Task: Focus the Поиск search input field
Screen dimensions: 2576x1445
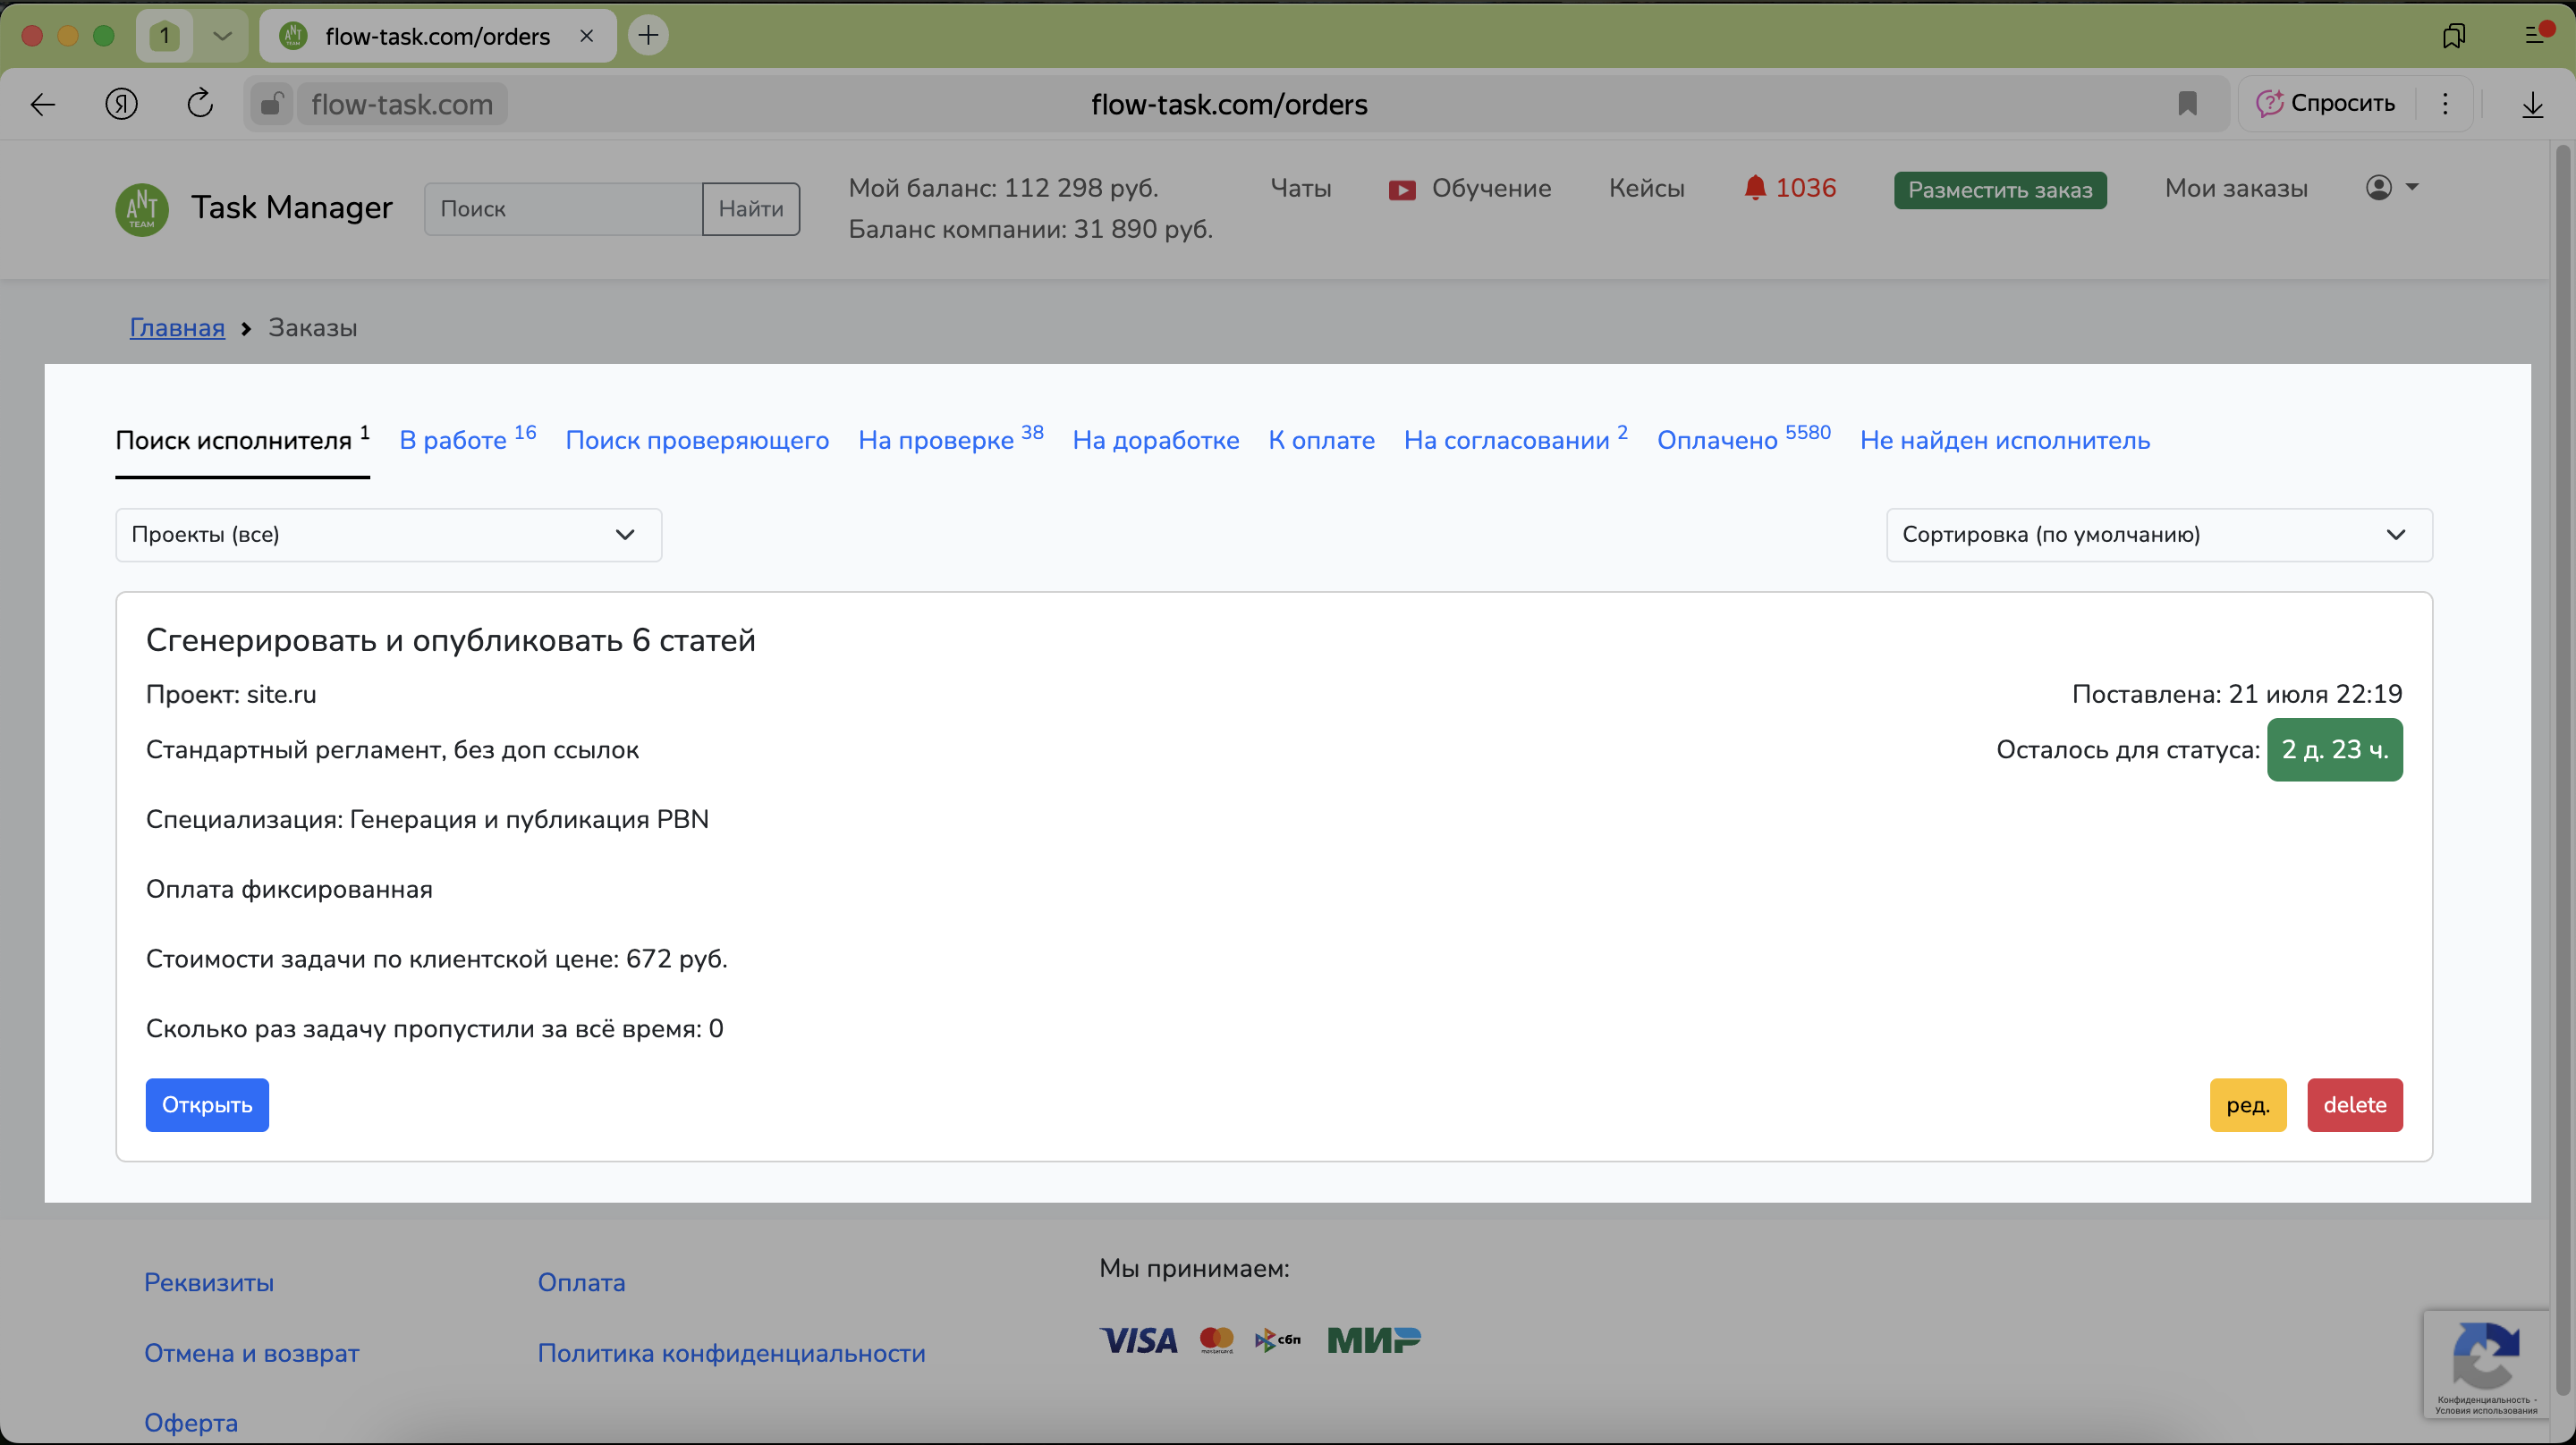Action: (x=563, y=209)
